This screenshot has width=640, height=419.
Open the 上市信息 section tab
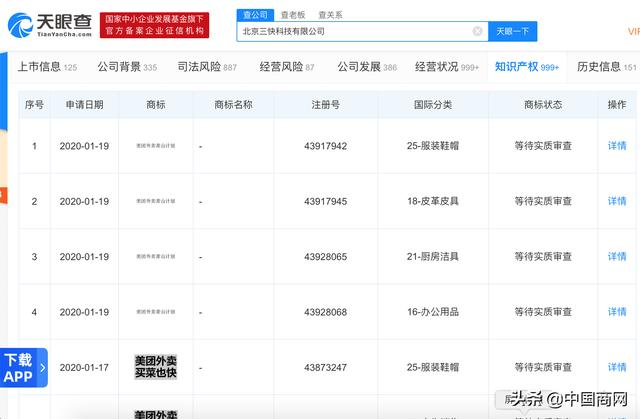tap(47, 67)
